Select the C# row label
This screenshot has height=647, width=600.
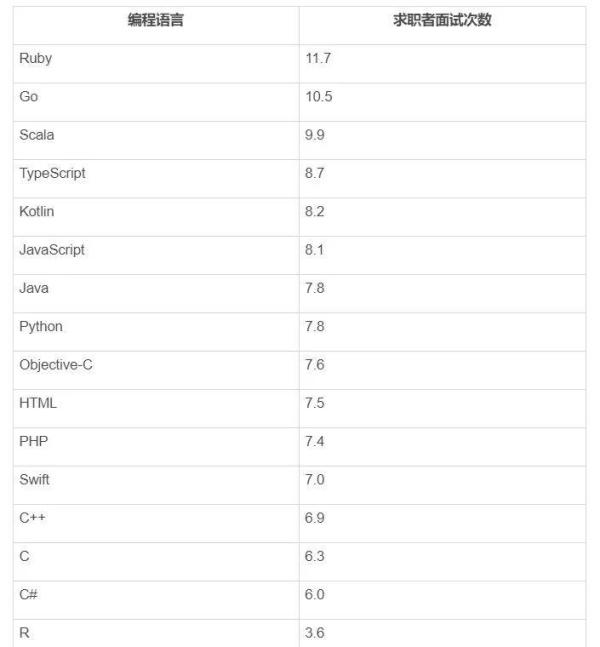tap(28, 595)
